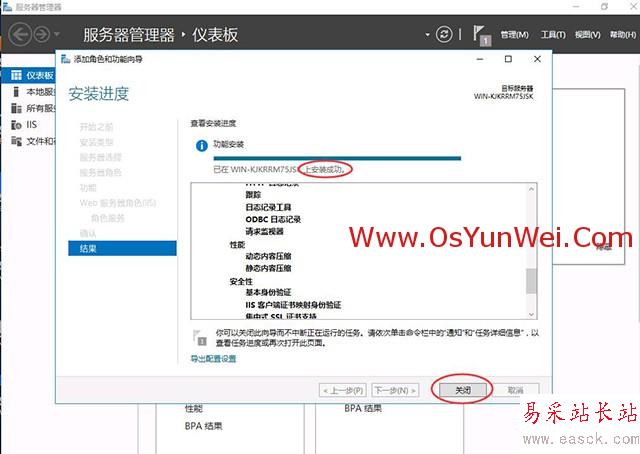640x454 pixels.
Task: Click the installation progress bar
Action: point(337,158)
